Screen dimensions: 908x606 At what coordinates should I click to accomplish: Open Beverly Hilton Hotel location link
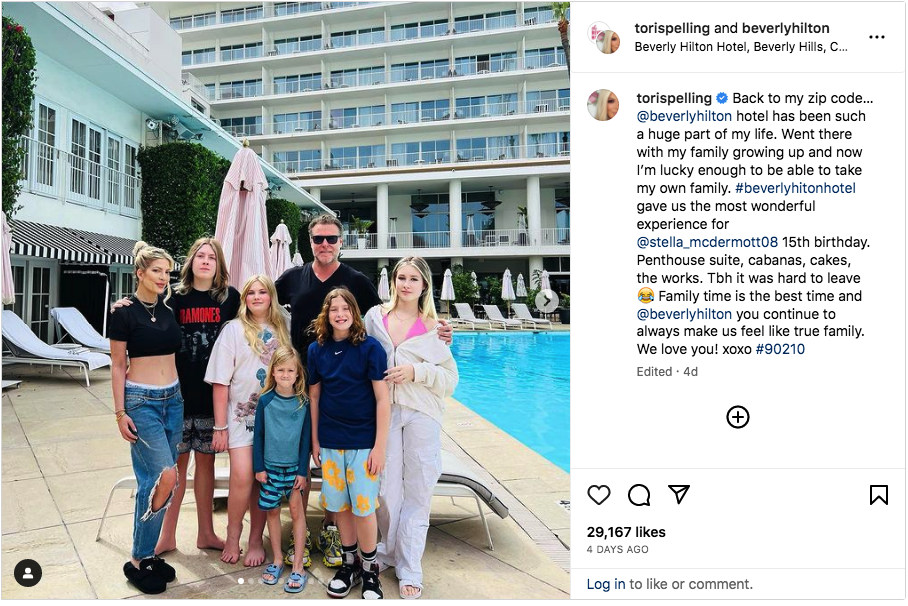pyautogui.click(x=741, y=47)
